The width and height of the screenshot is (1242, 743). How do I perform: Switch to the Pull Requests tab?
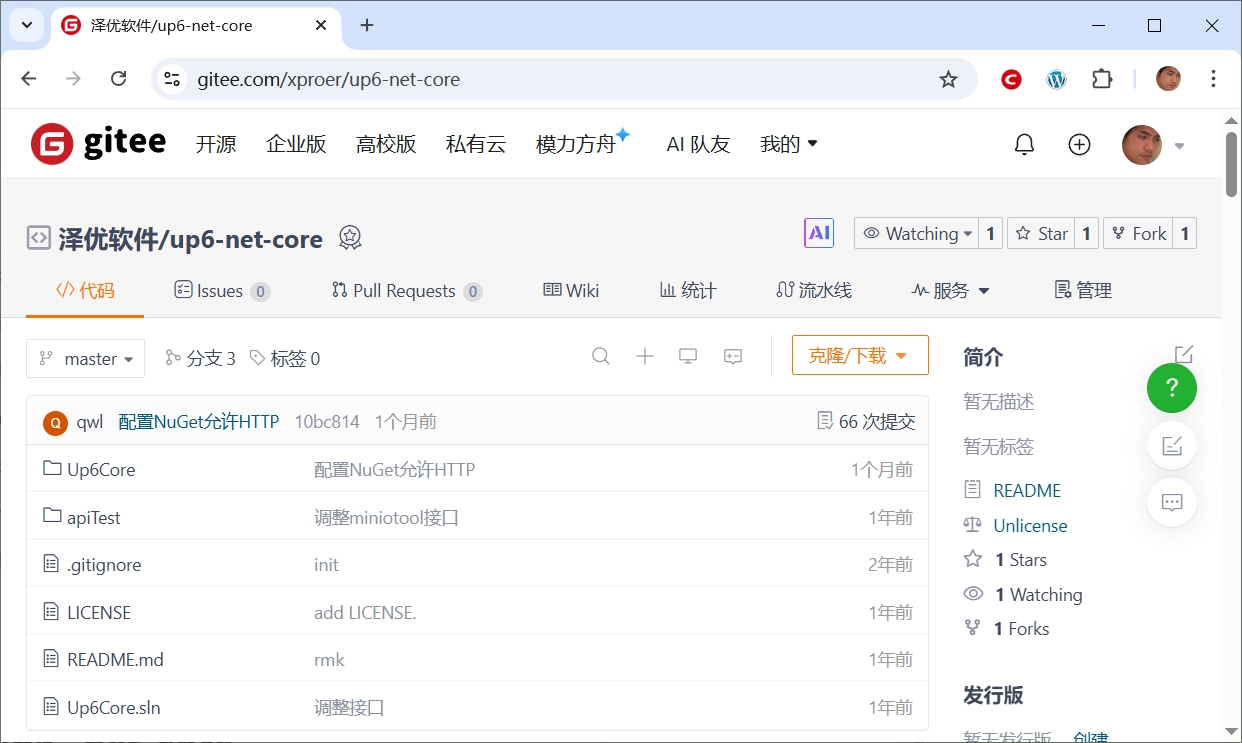[x=405, y=291]
